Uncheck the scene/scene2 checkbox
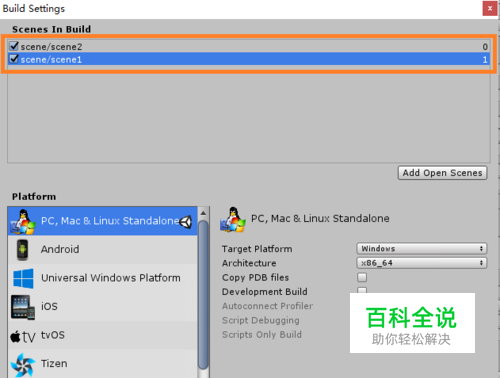 point(14,46)
